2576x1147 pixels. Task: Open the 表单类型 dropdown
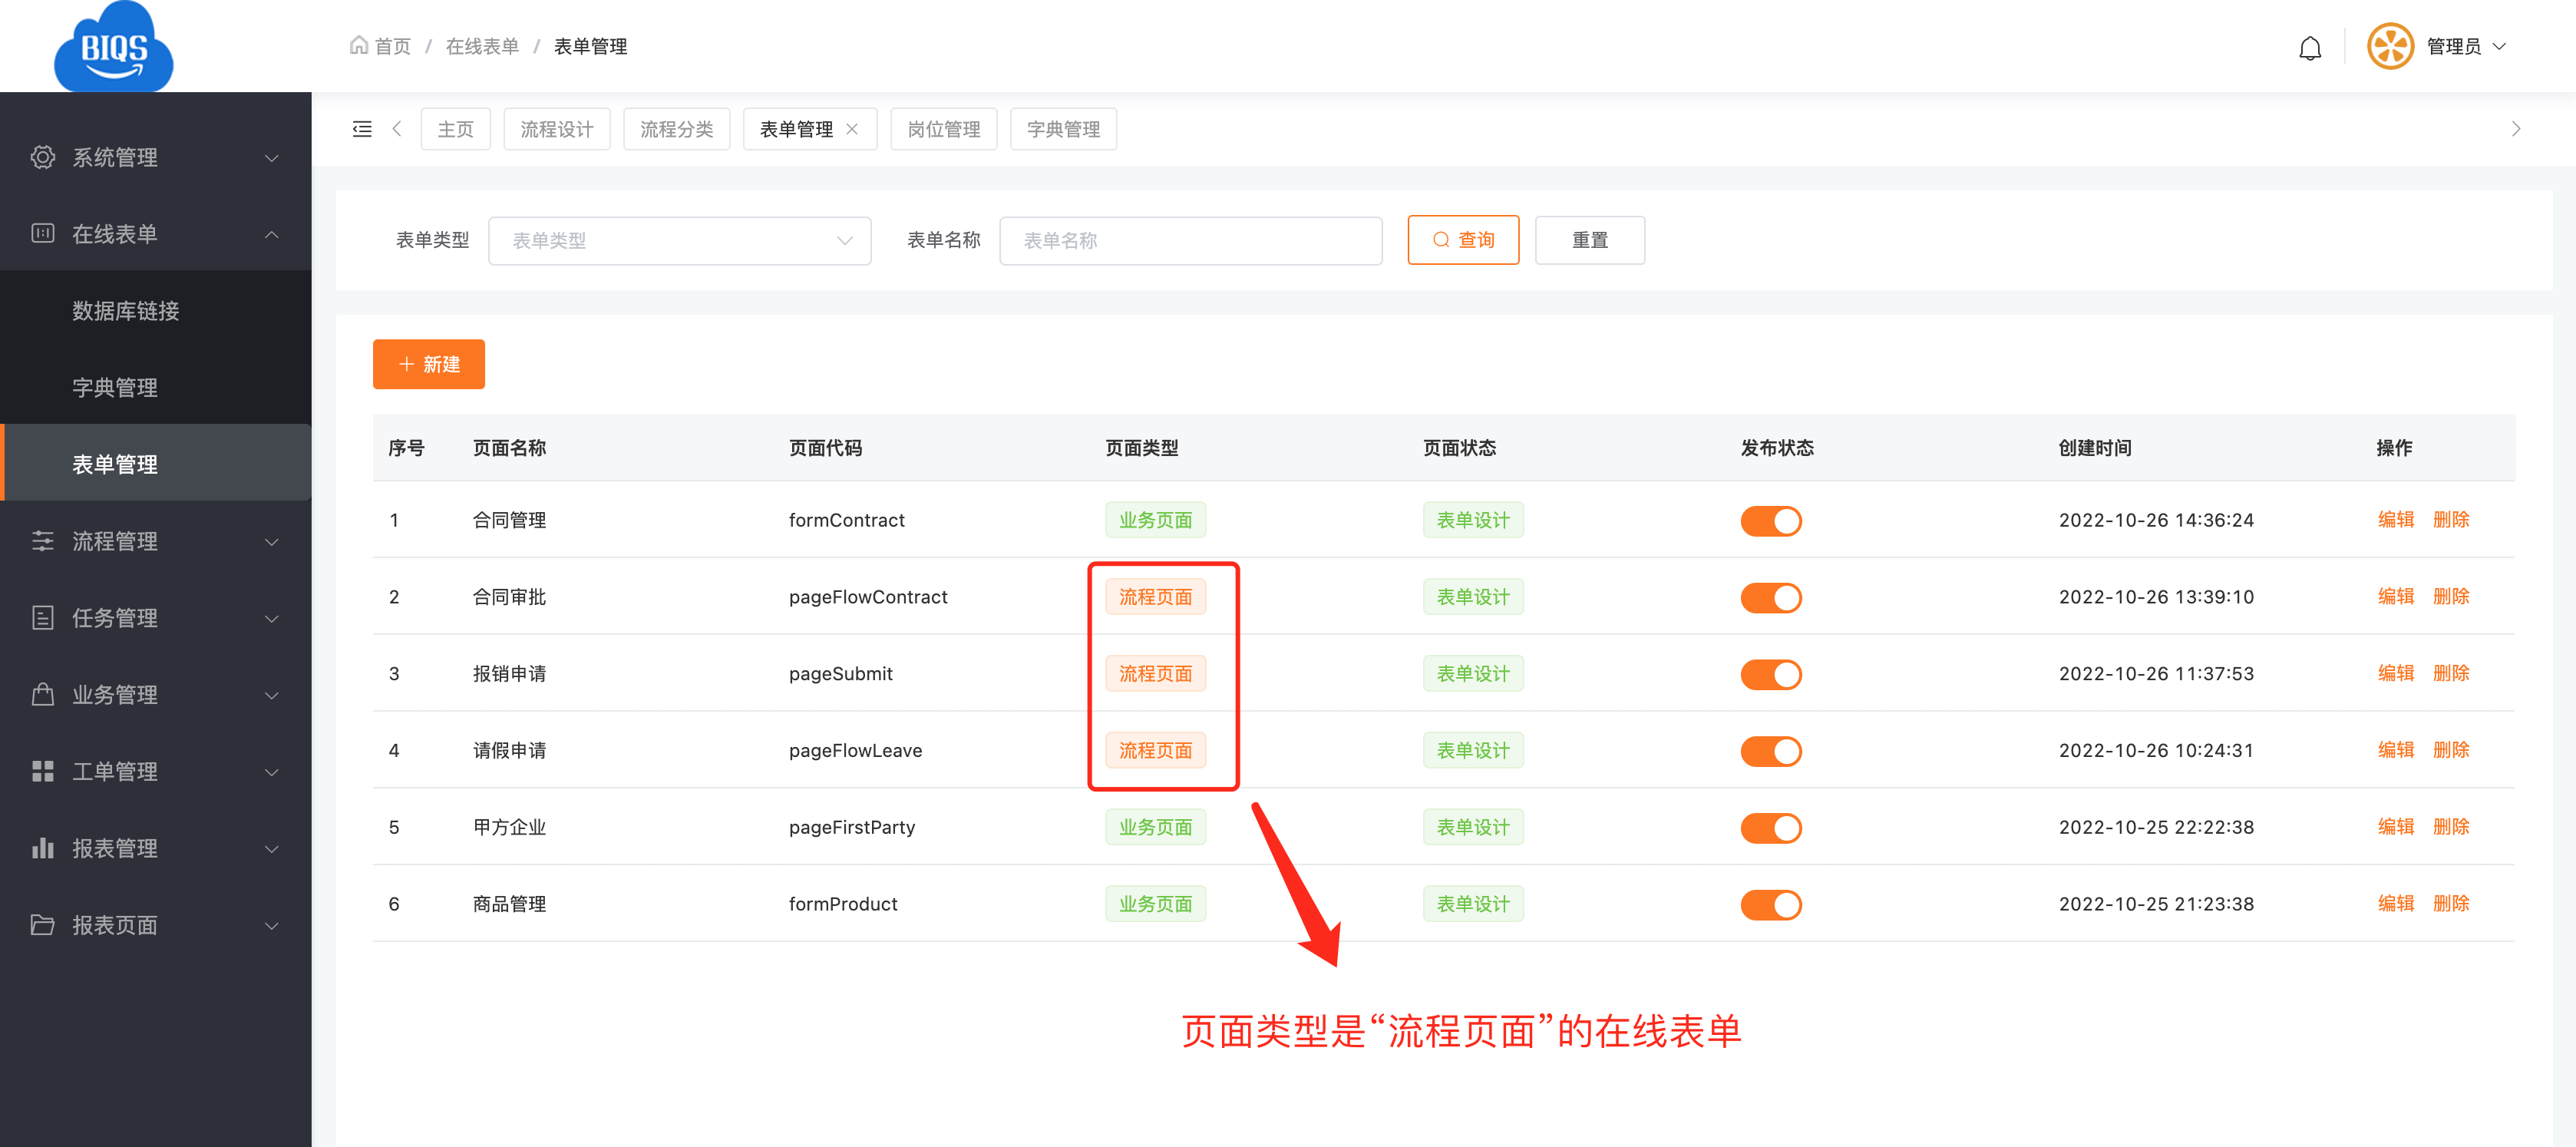679,240
